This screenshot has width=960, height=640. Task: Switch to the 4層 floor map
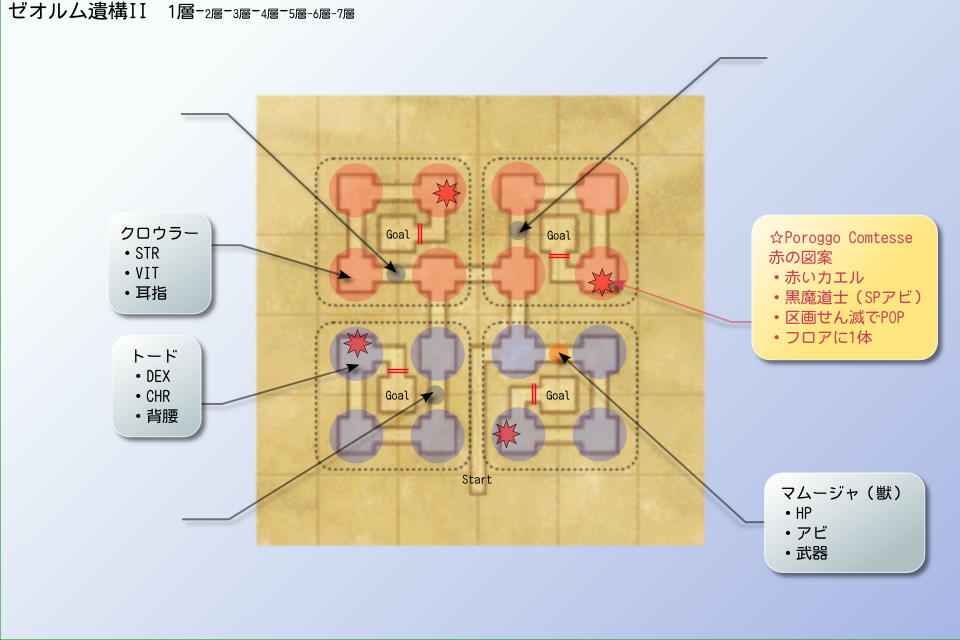point(269,15)
